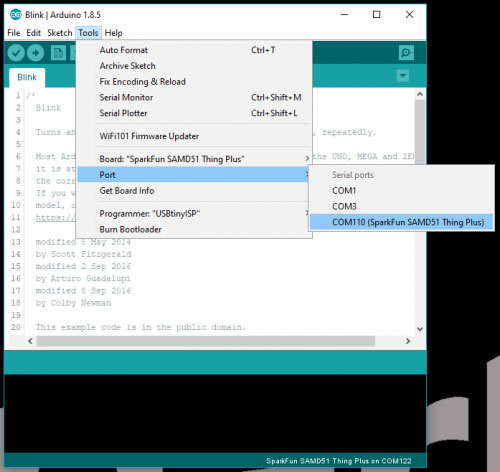Open the Programmer: USBtinyISP submenu
The height and width of the screenshot is (472, 500).
point(194,213)
